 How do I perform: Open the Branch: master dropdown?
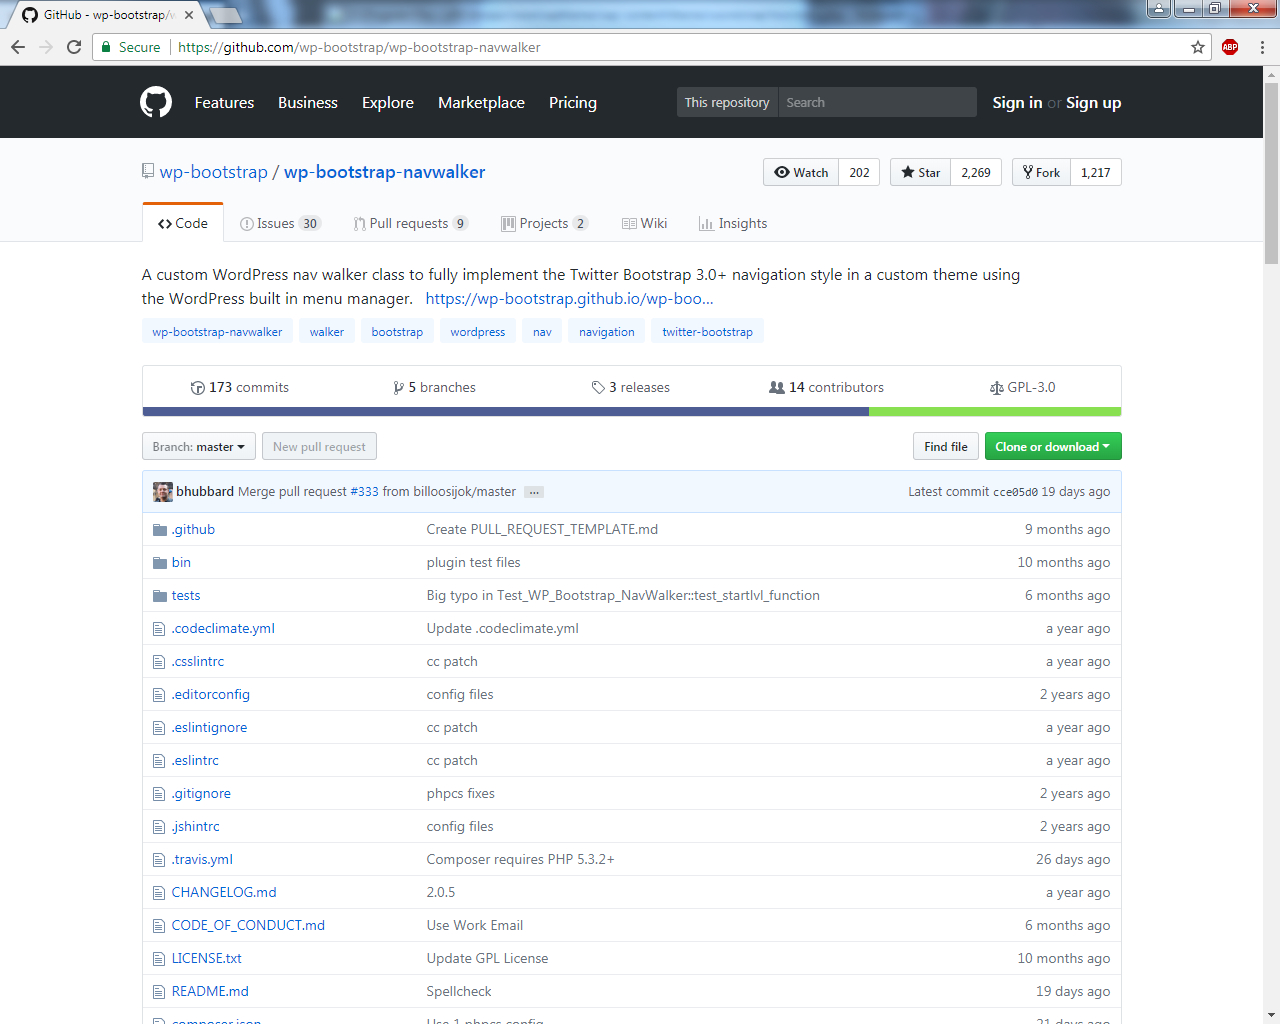(199, 446)
